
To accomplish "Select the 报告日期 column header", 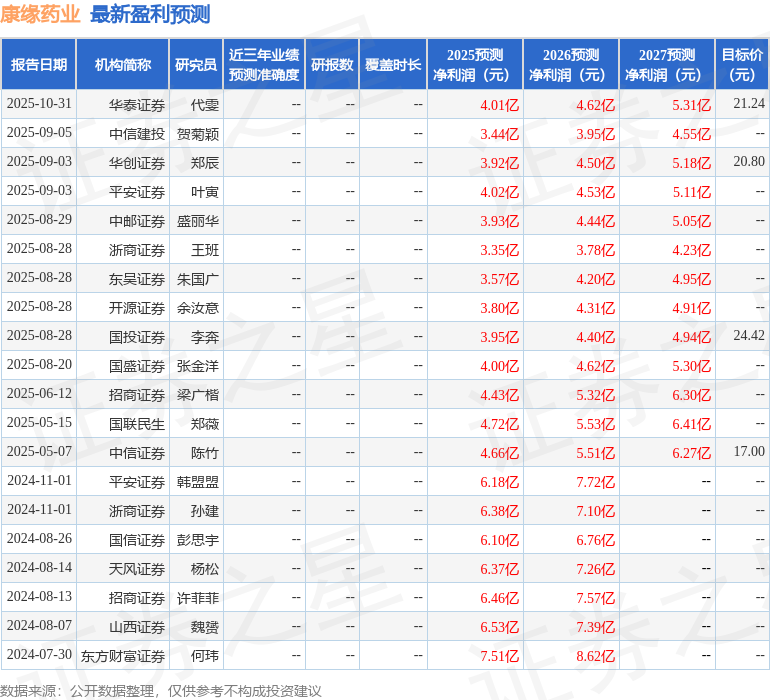I will click(x=39, y=64).
